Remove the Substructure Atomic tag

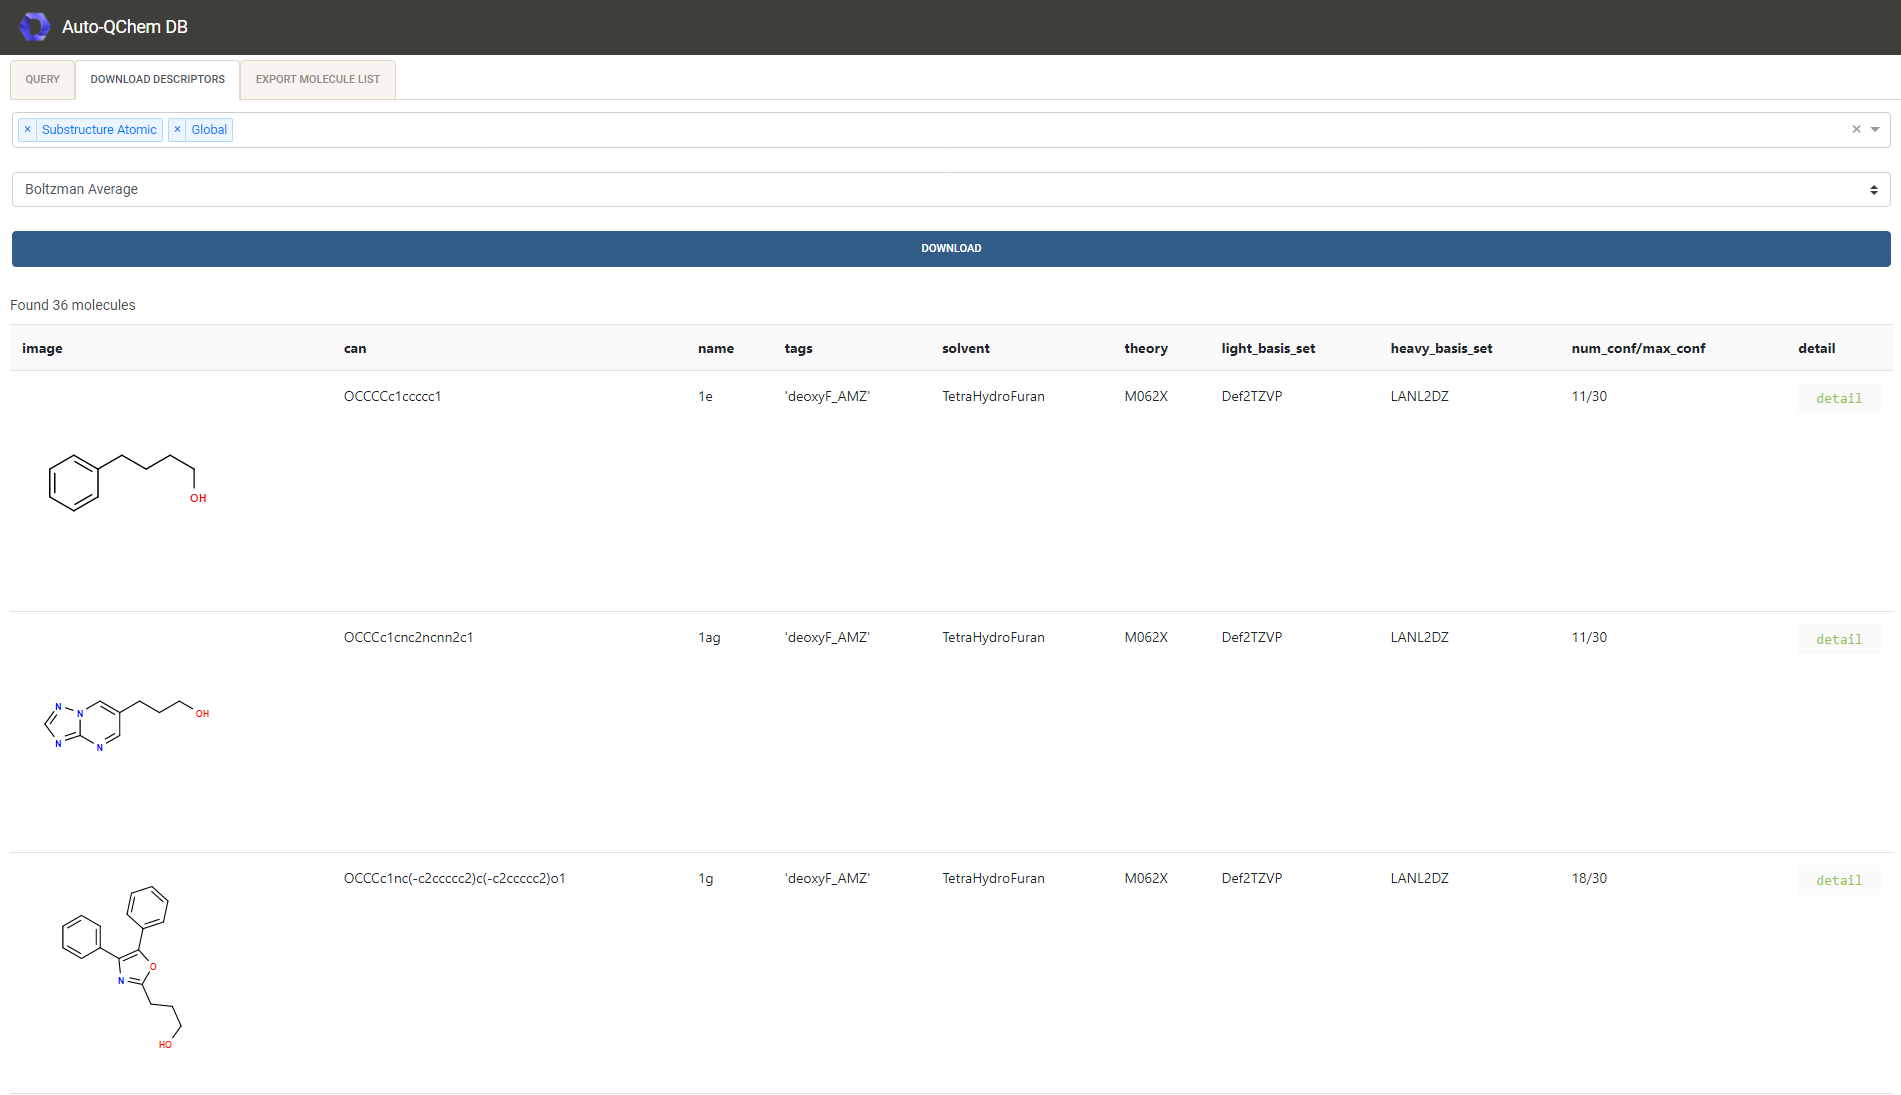pyautogui.click(x=28, y=130)
